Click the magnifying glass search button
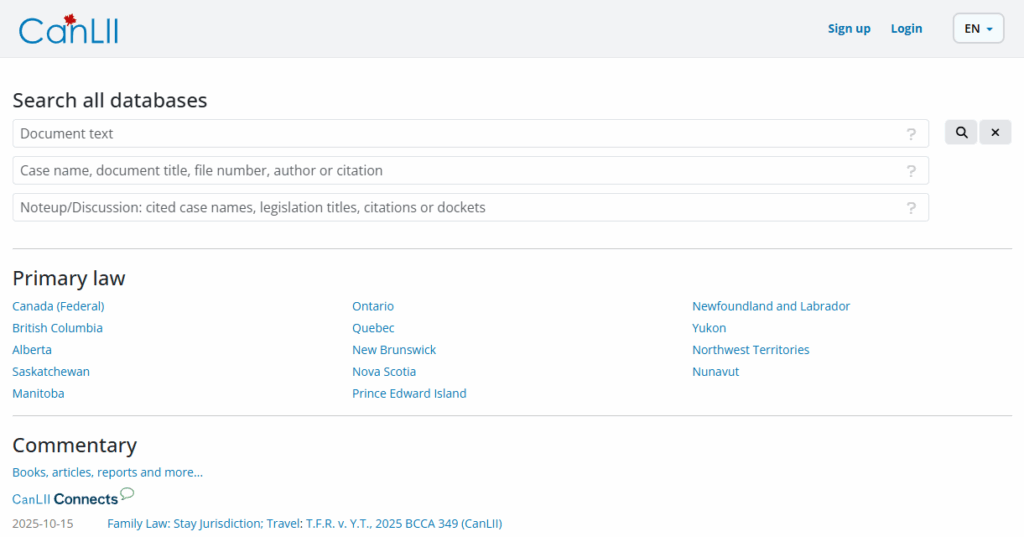The width and height of the screenshot is (1024, 537). pyautogui.click(x=960, y=132)
